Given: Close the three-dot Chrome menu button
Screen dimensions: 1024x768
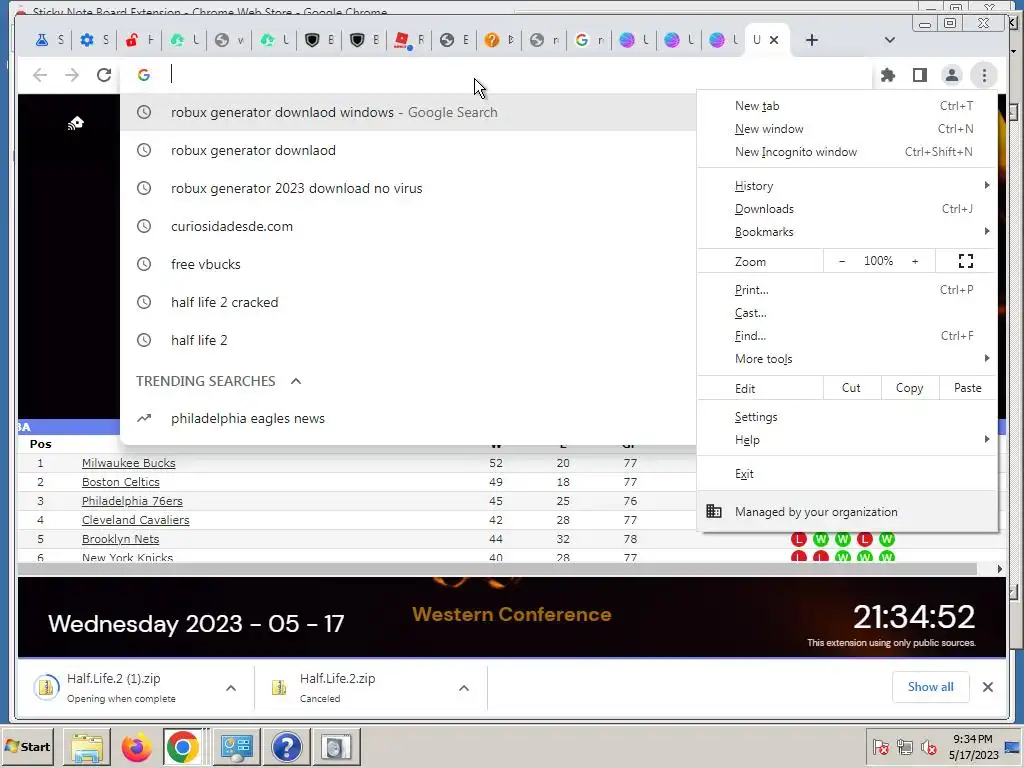Looking at the screenshot, I should coord(984,75).
